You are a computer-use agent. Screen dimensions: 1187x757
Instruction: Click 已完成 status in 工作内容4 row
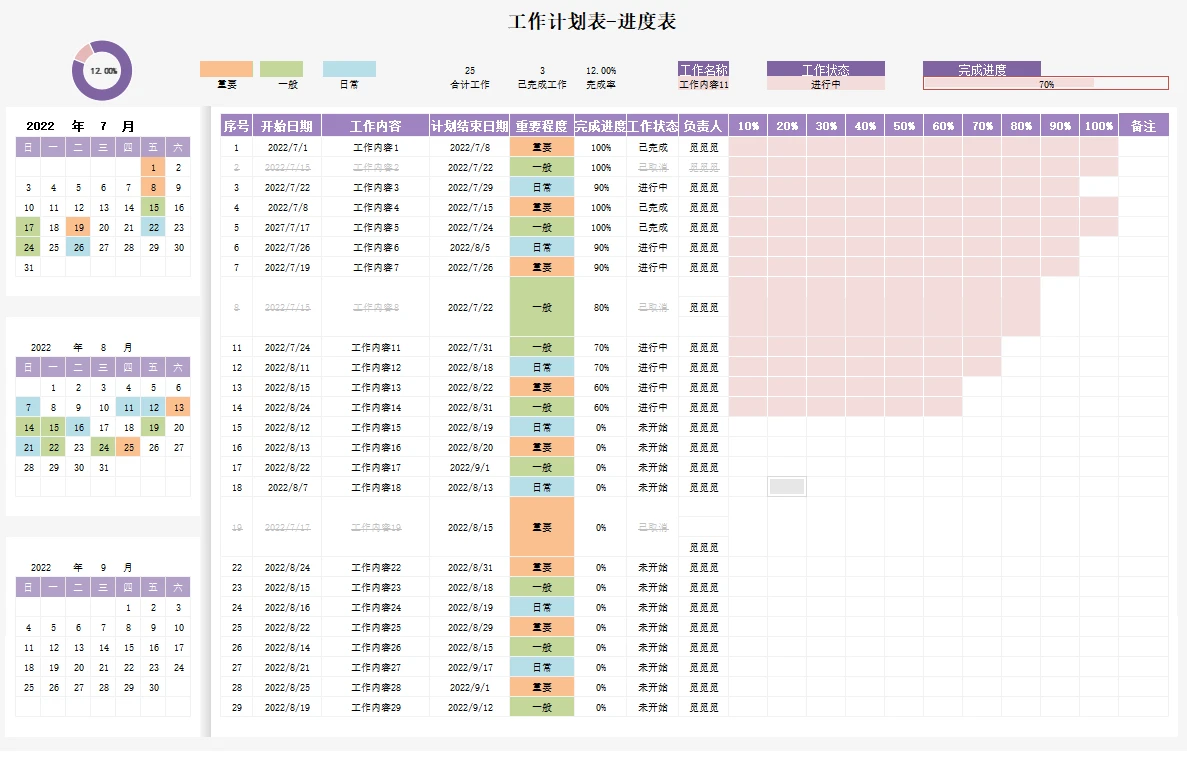tap(653, 207)
